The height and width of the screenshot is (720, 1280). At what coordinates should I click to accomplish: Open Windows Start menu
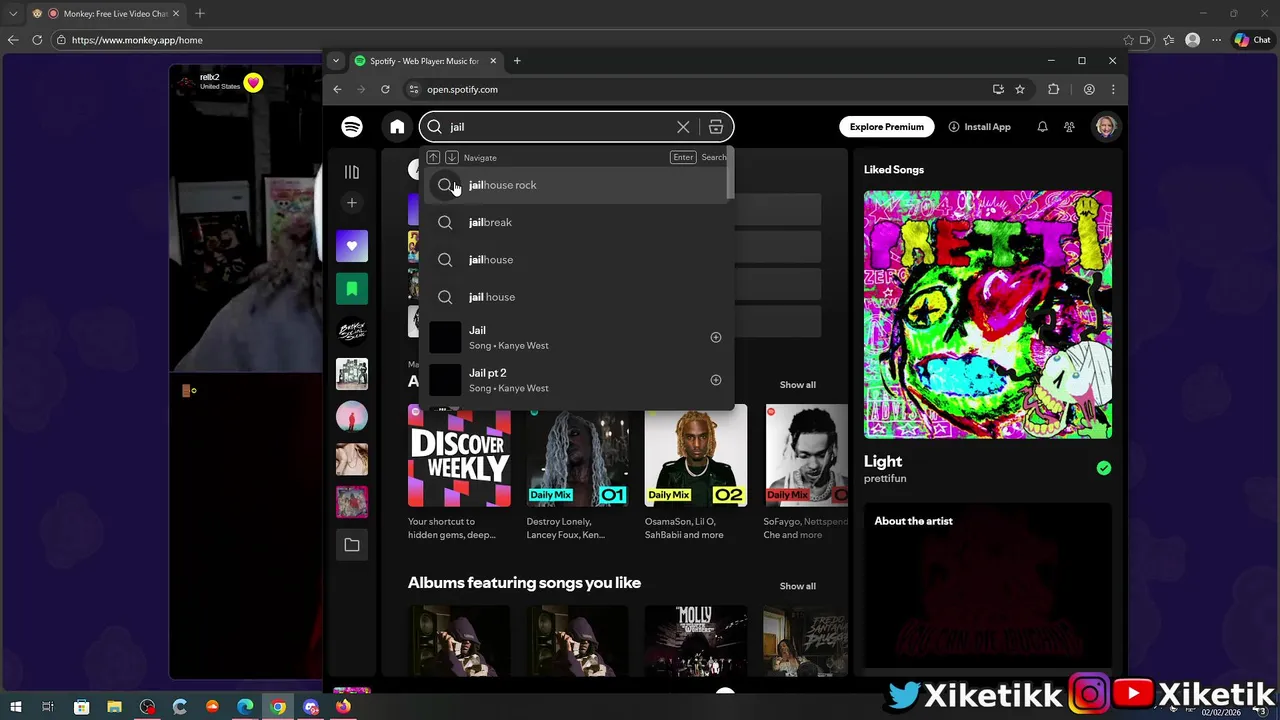click(16, 707)
